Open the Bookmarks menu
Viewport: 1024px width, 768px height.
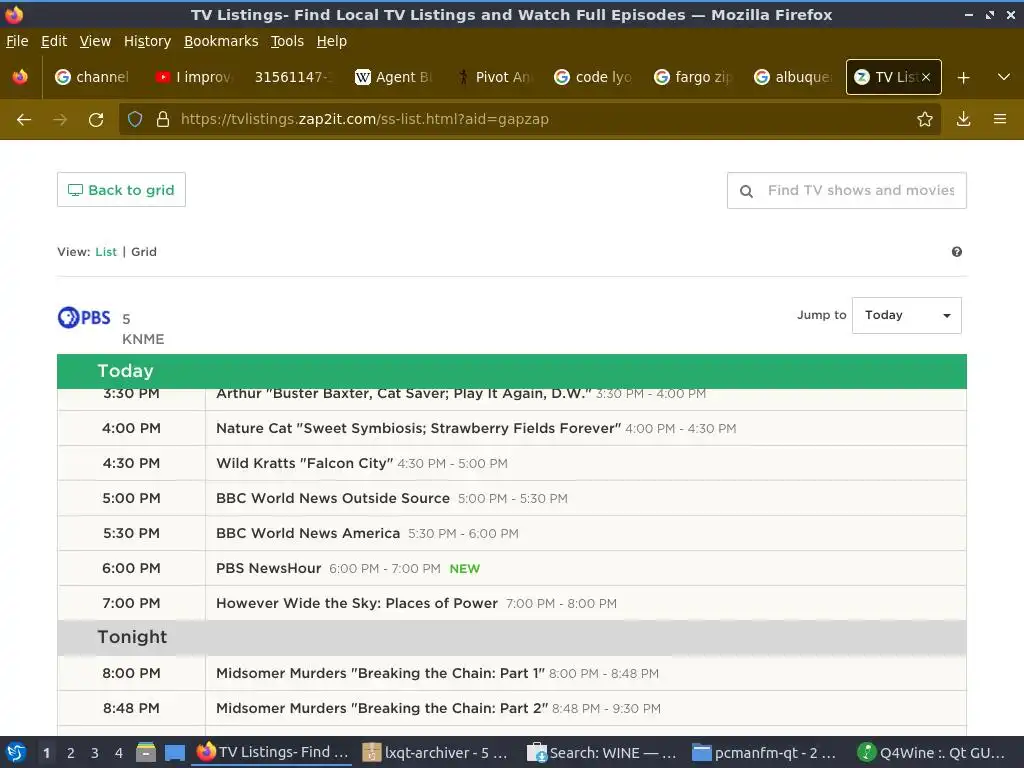tap(221, 41)
